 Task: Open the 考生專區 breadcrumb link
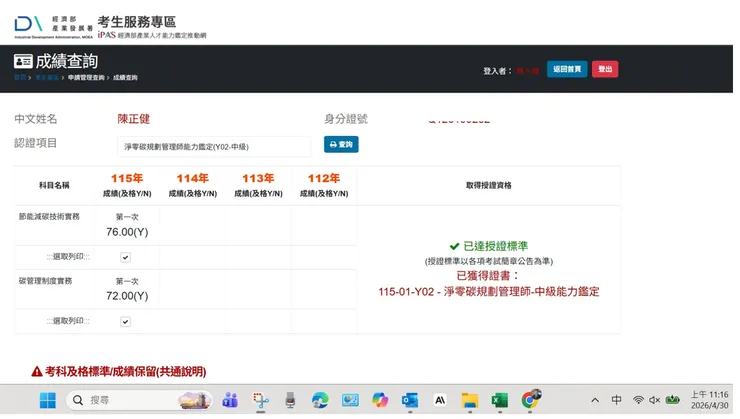47,77
